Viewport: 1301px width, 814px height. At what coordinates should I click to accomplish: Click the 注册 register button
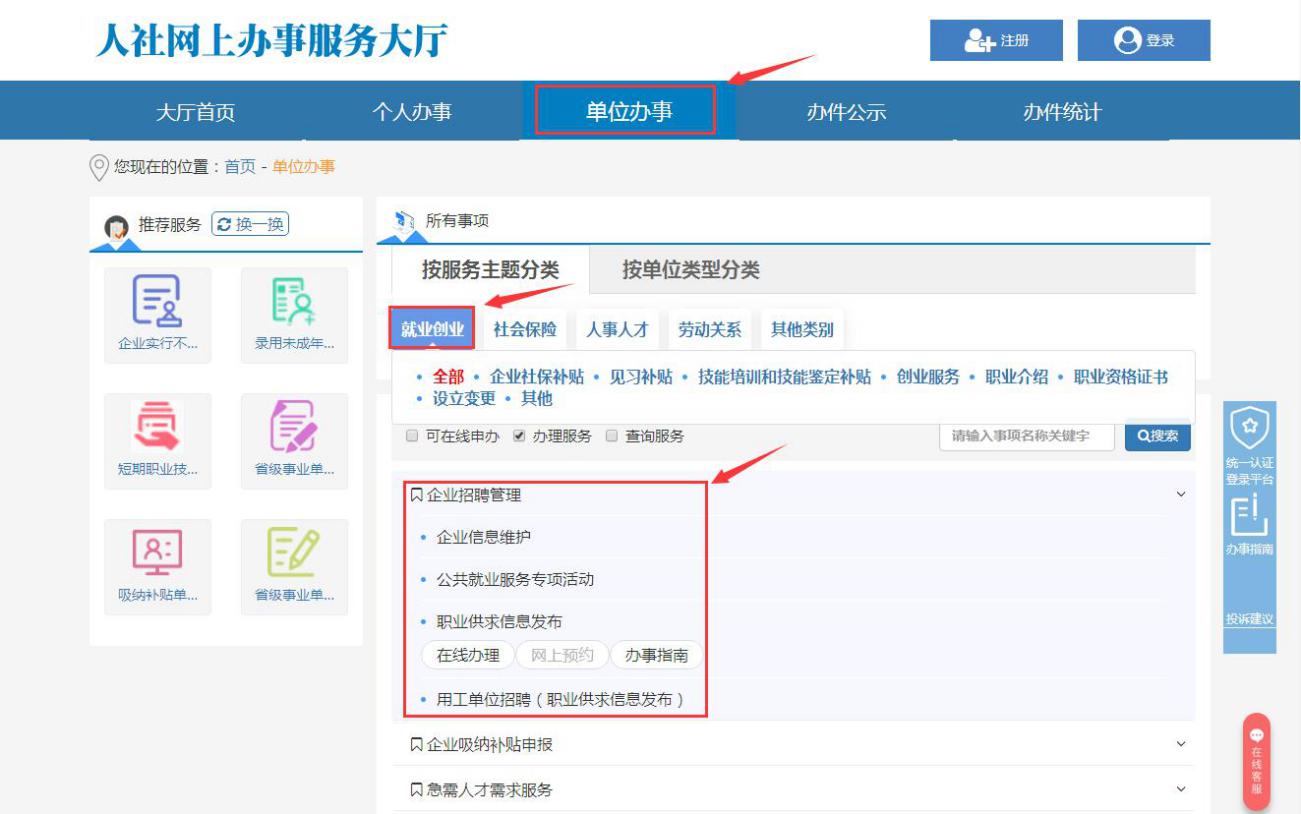tap(997, 40)
